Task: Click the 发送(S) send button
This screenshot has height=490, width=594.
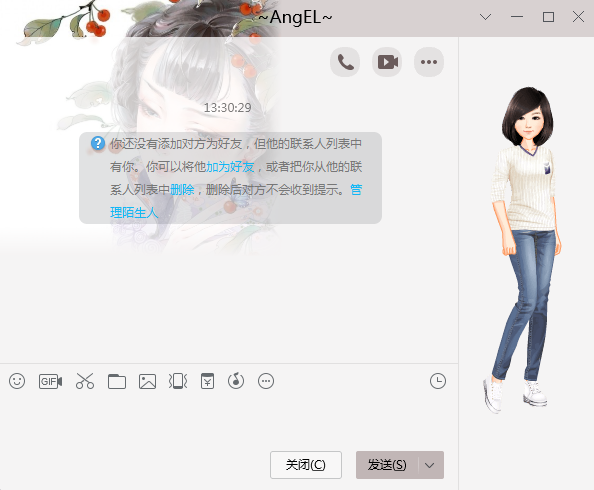Action: (x=387, y=465)
